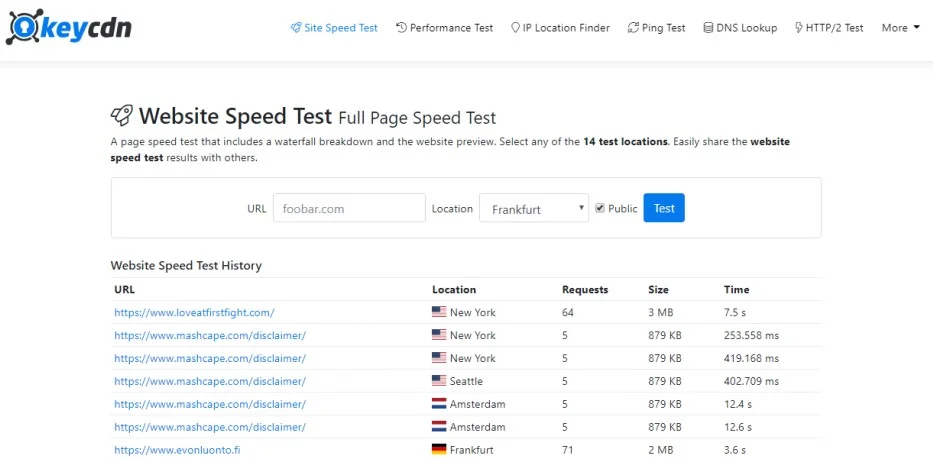
Task: Click the URL column header
Action: click(x=124, y=289)
